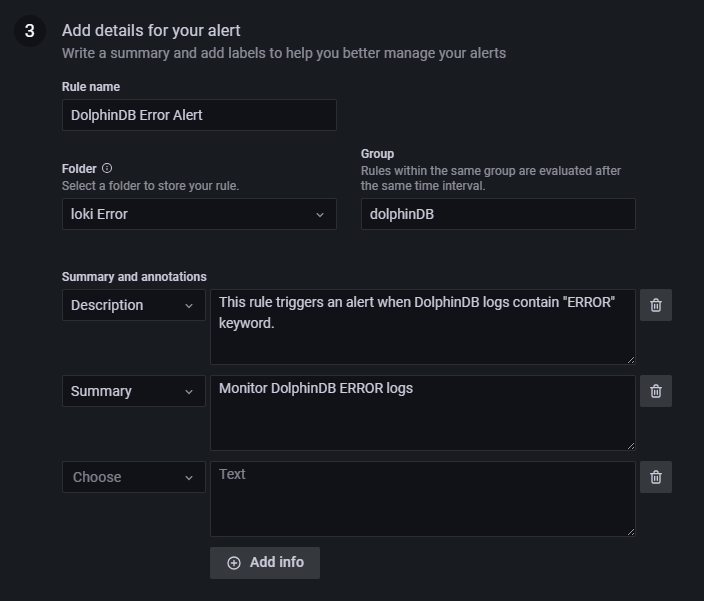Edit the Rule name field
This screenshot has height=601, width=704.
click(x=199, y=115)
